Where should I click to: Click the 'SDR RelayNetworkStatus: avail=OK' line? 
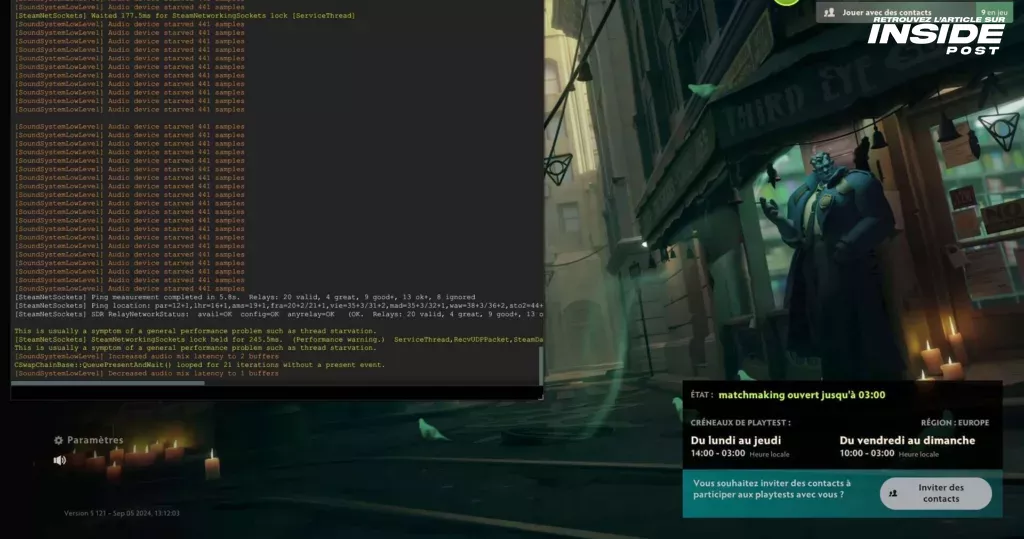[x=279, y=314]
